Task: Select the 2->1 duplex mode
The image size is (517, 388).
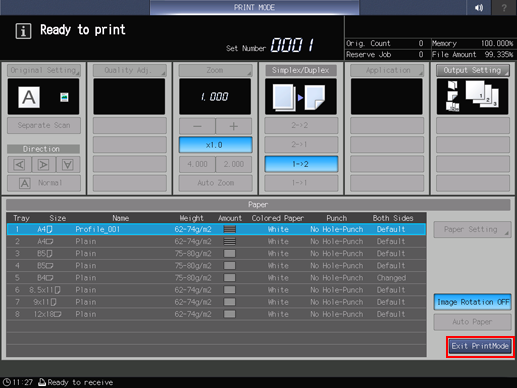Action: [301, 145]
